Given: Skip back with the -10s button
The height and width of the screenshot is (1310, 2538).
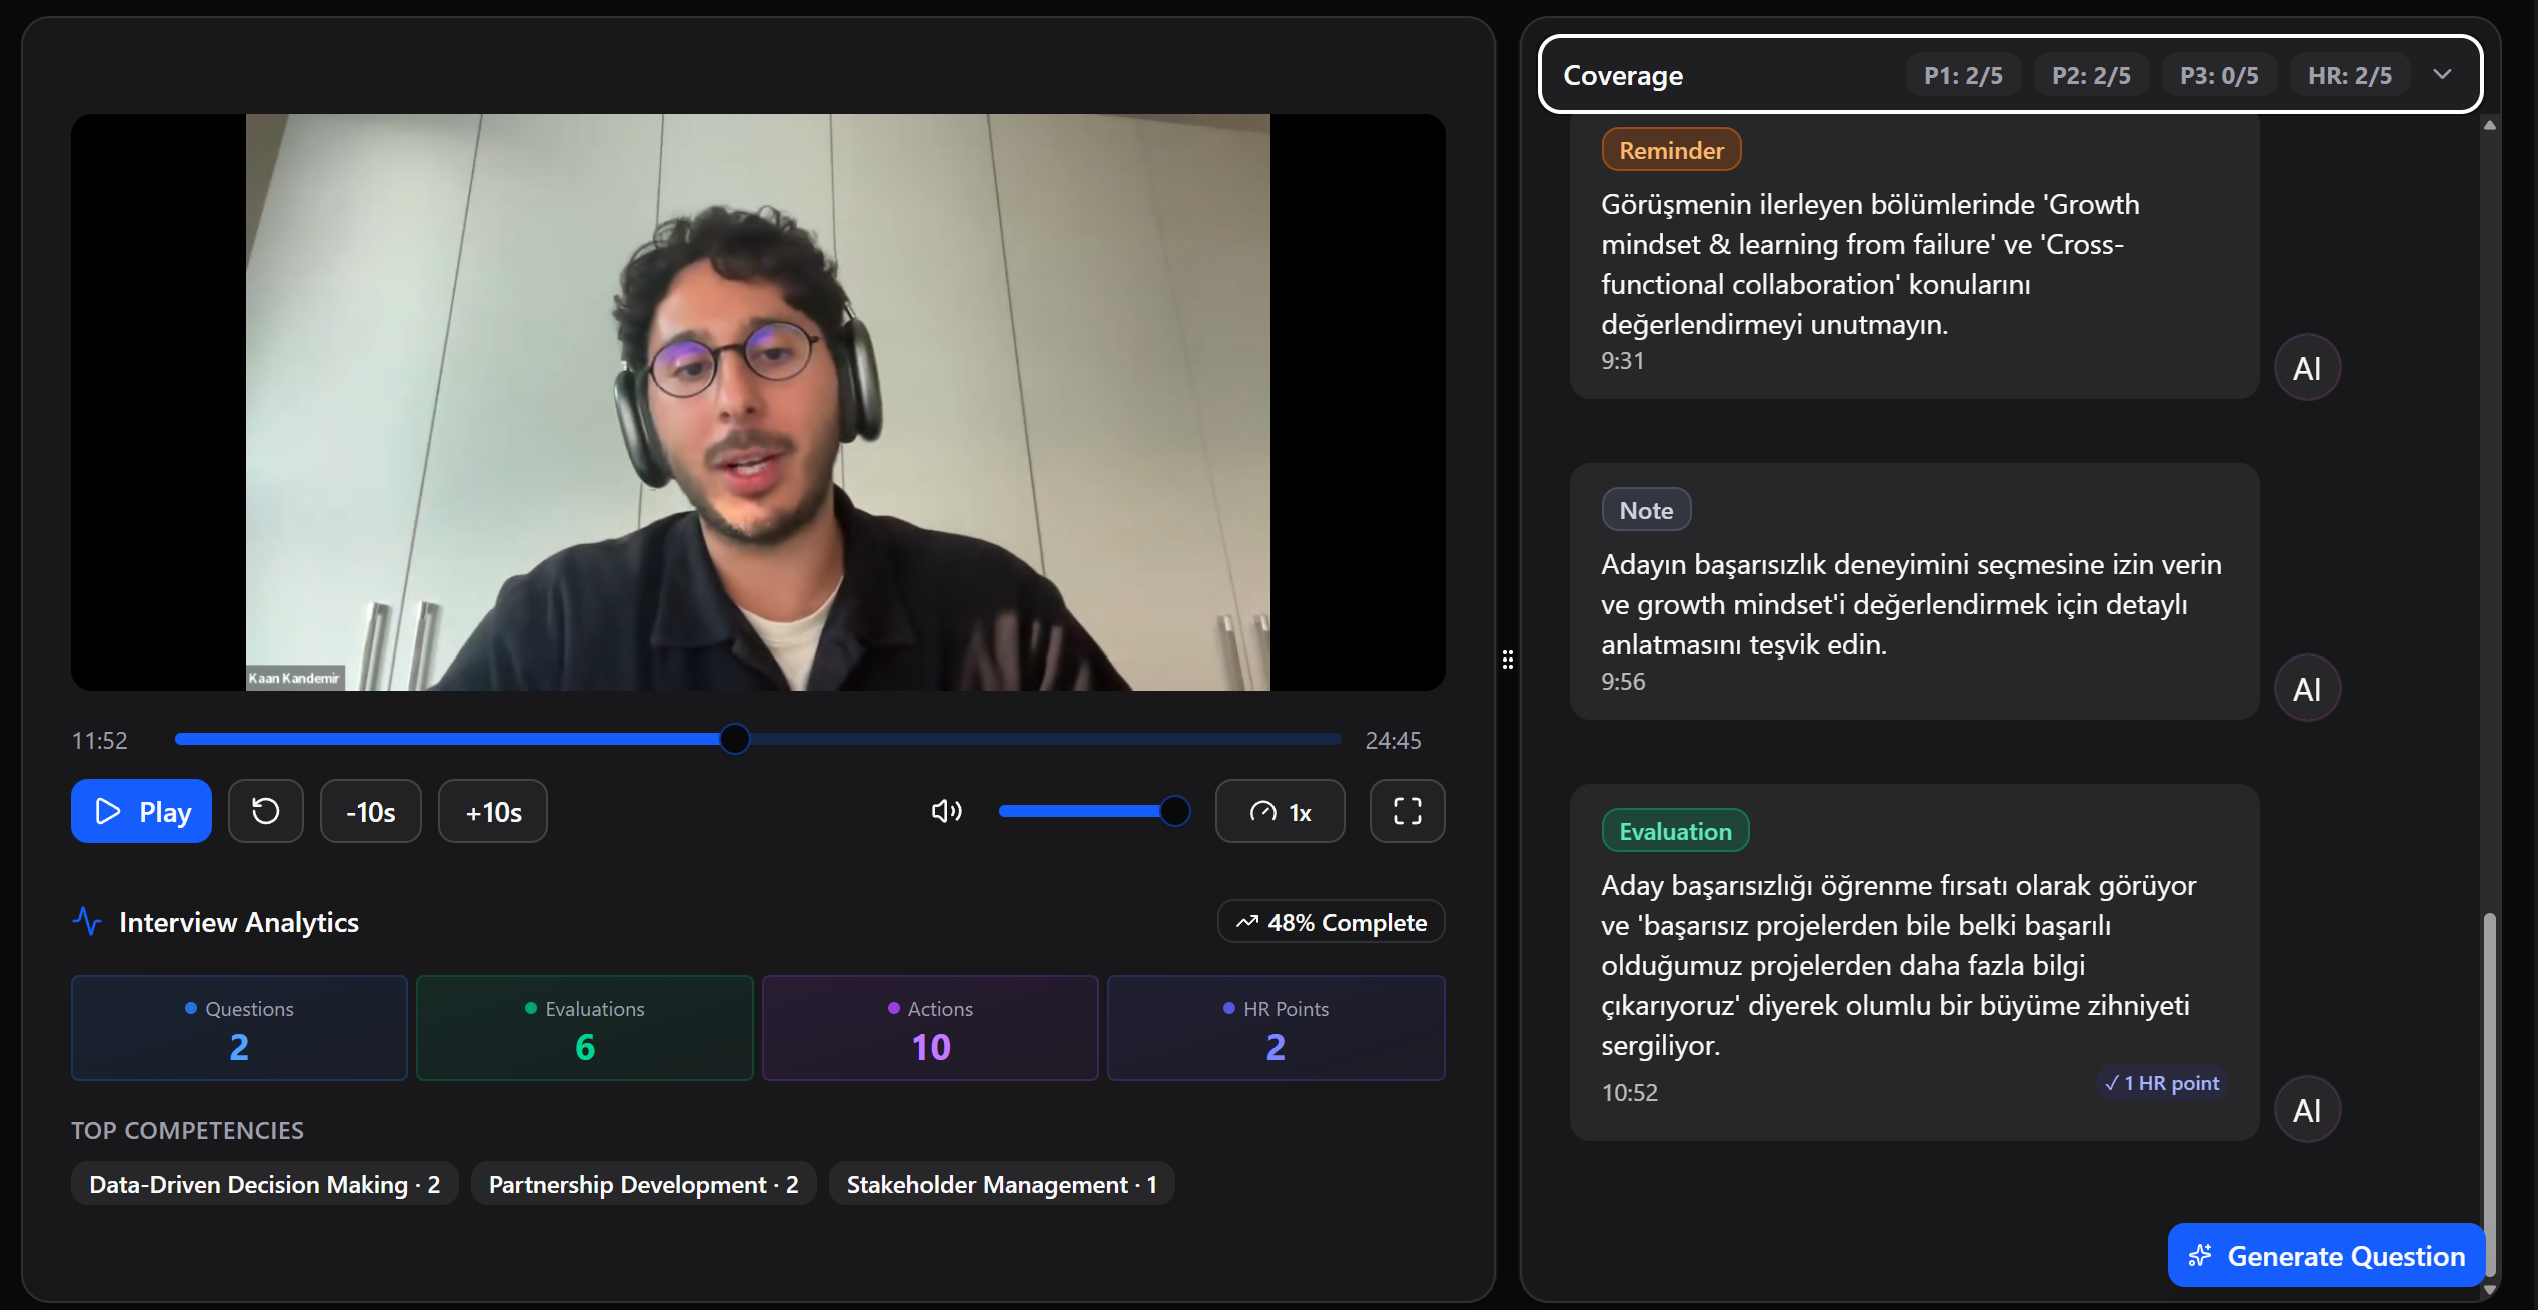Looking at the screenshot, I should 370,811.
